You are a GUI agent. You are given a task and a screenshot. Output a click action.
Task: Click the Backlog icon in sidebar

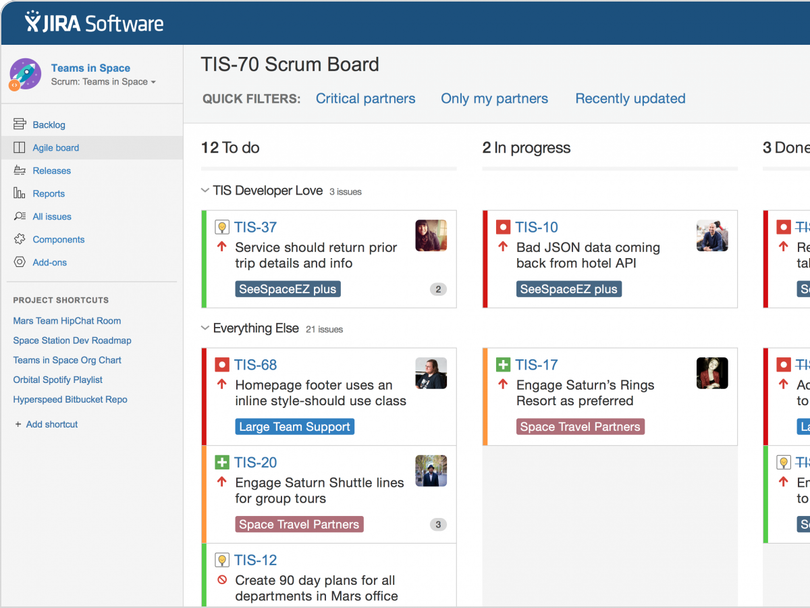pyautogui.click(x=19, y=125)
